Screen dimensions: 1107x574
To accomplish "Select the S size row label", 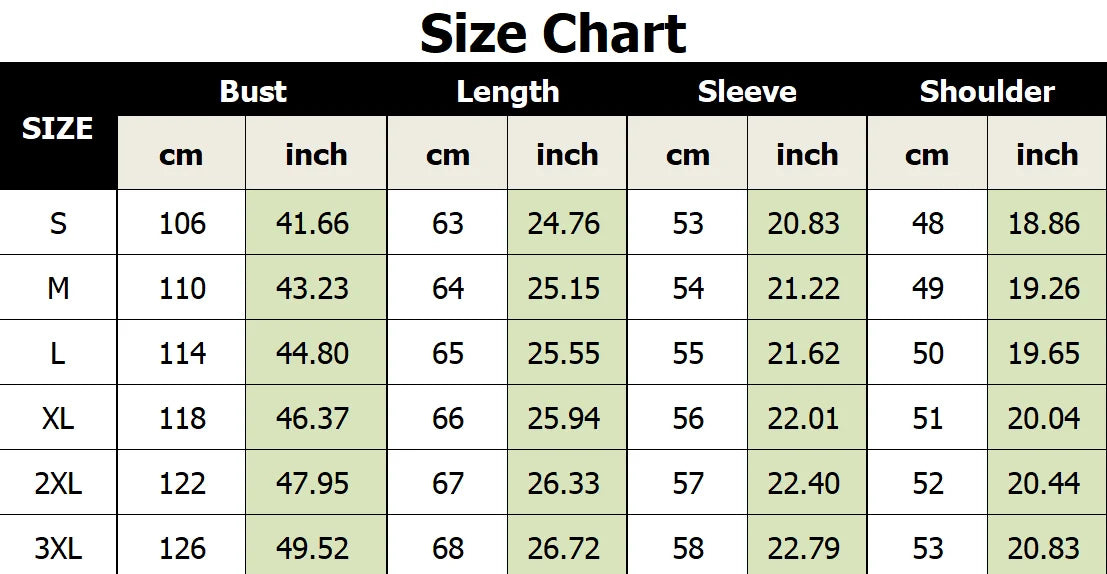I will 58,223.
